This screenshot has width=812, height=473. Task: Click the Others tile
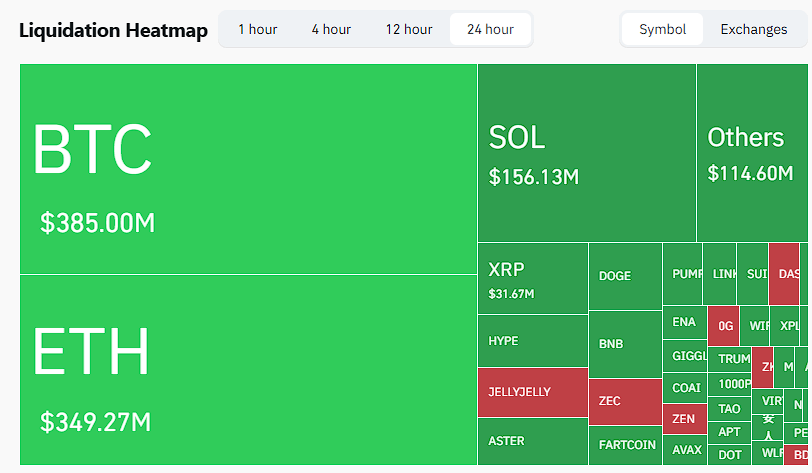coord(751,153)
